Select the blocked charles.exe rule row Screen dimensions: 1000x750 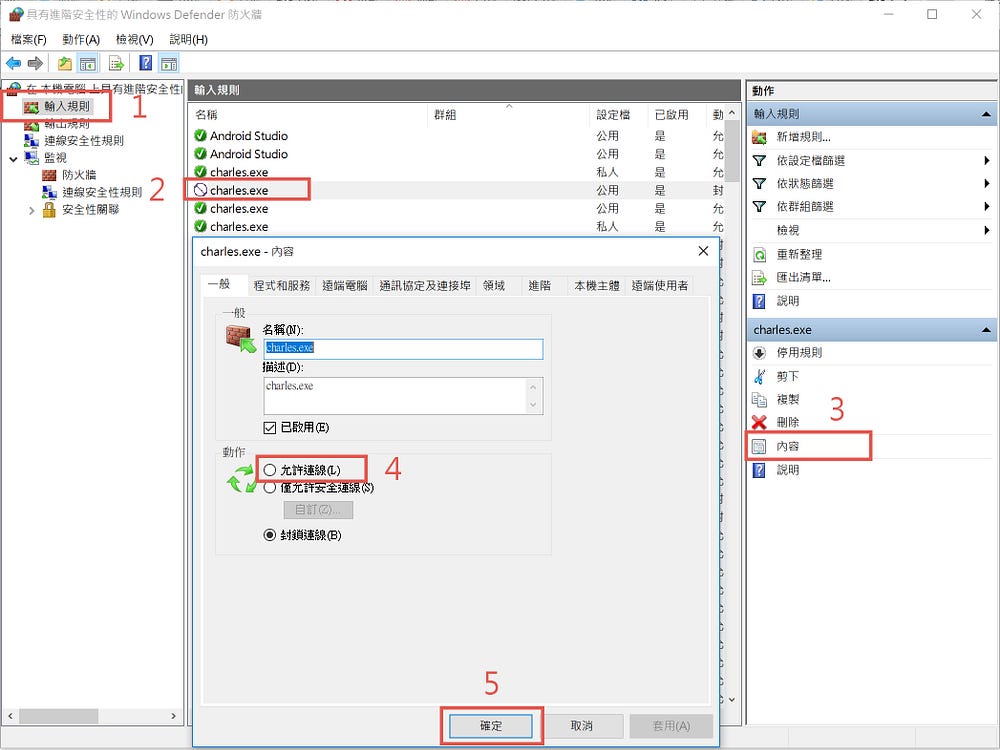click(x=456, y=190)
